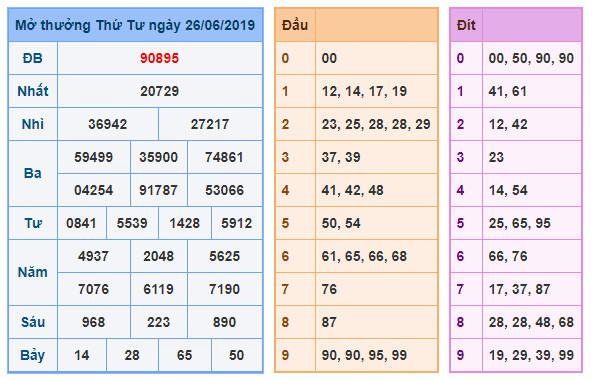
Task: Click Đít values '25, 65, 95'
Action: 519,223
